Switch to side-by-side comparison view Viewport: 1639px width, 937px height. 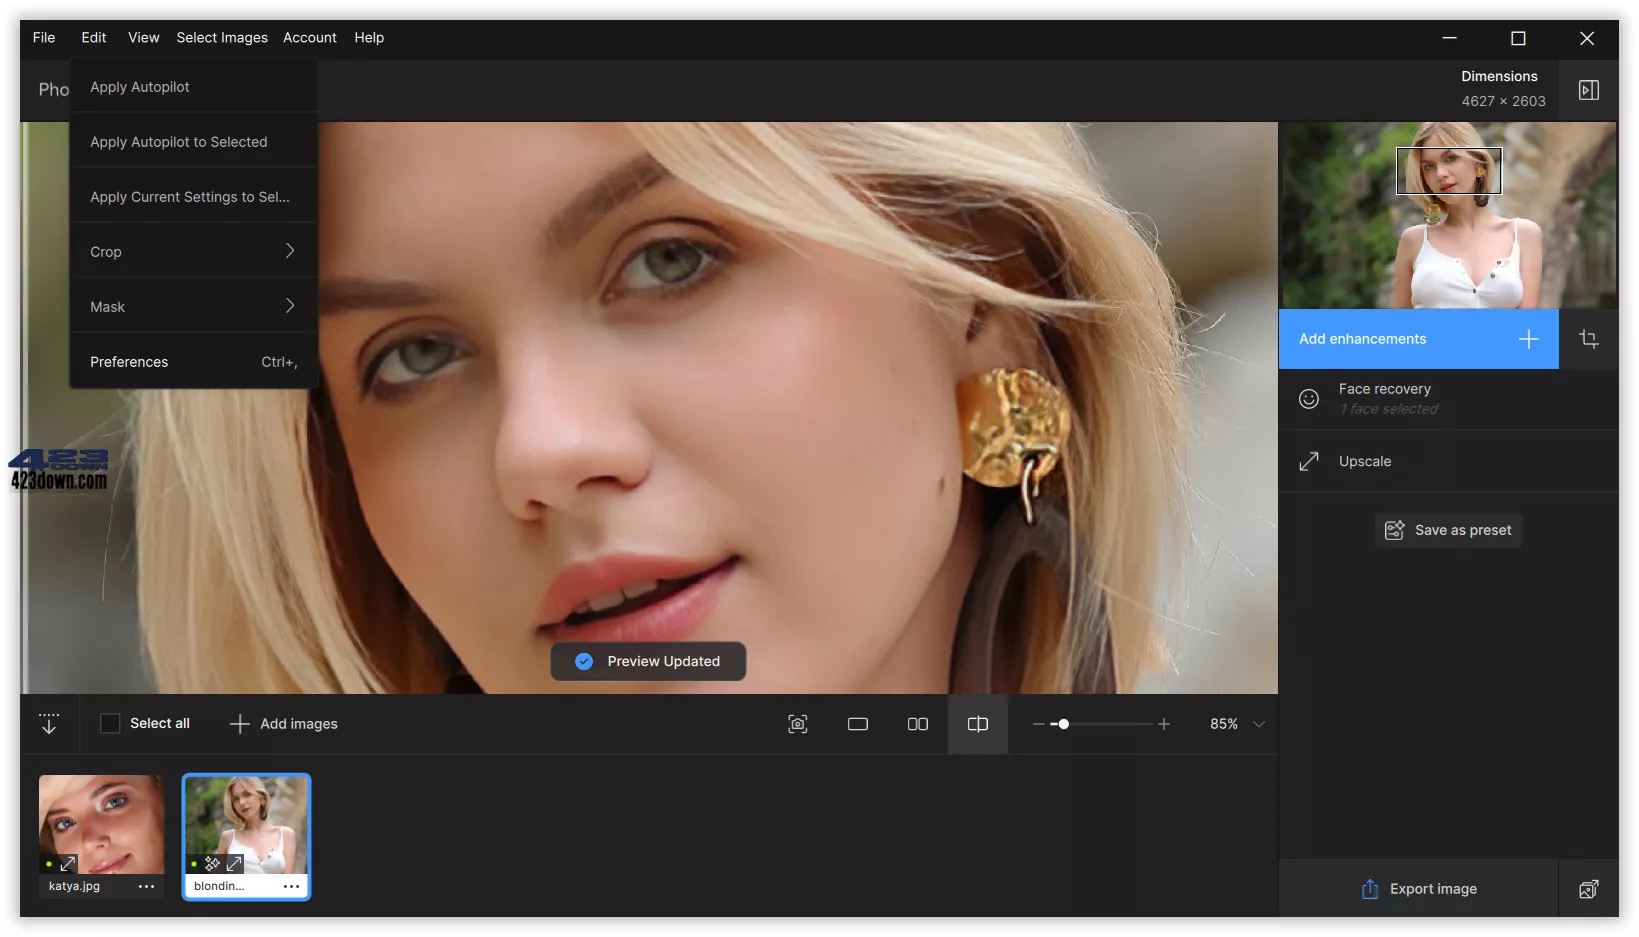917,724
